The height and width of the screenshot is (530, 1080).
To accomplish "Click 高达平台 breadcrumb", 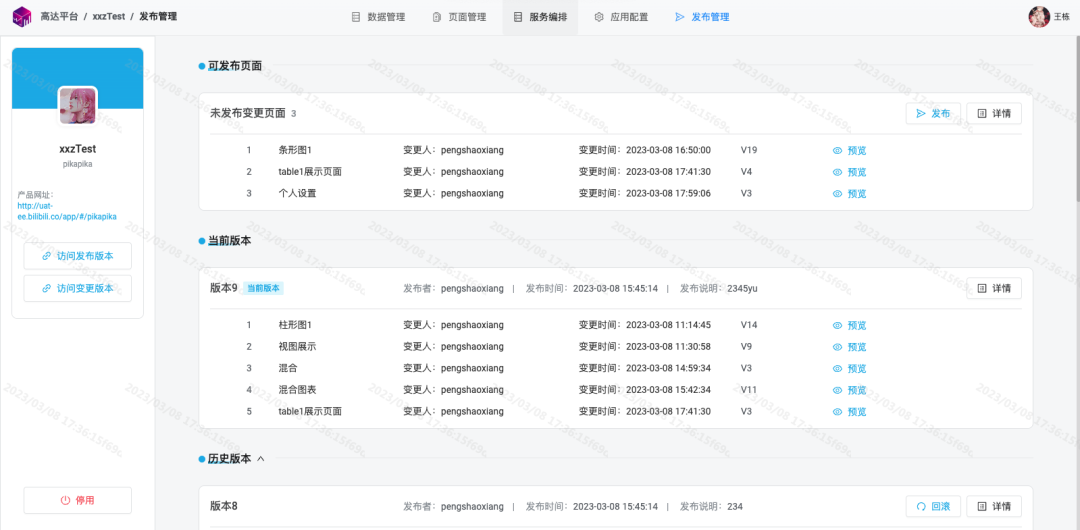I will [59, 17].
